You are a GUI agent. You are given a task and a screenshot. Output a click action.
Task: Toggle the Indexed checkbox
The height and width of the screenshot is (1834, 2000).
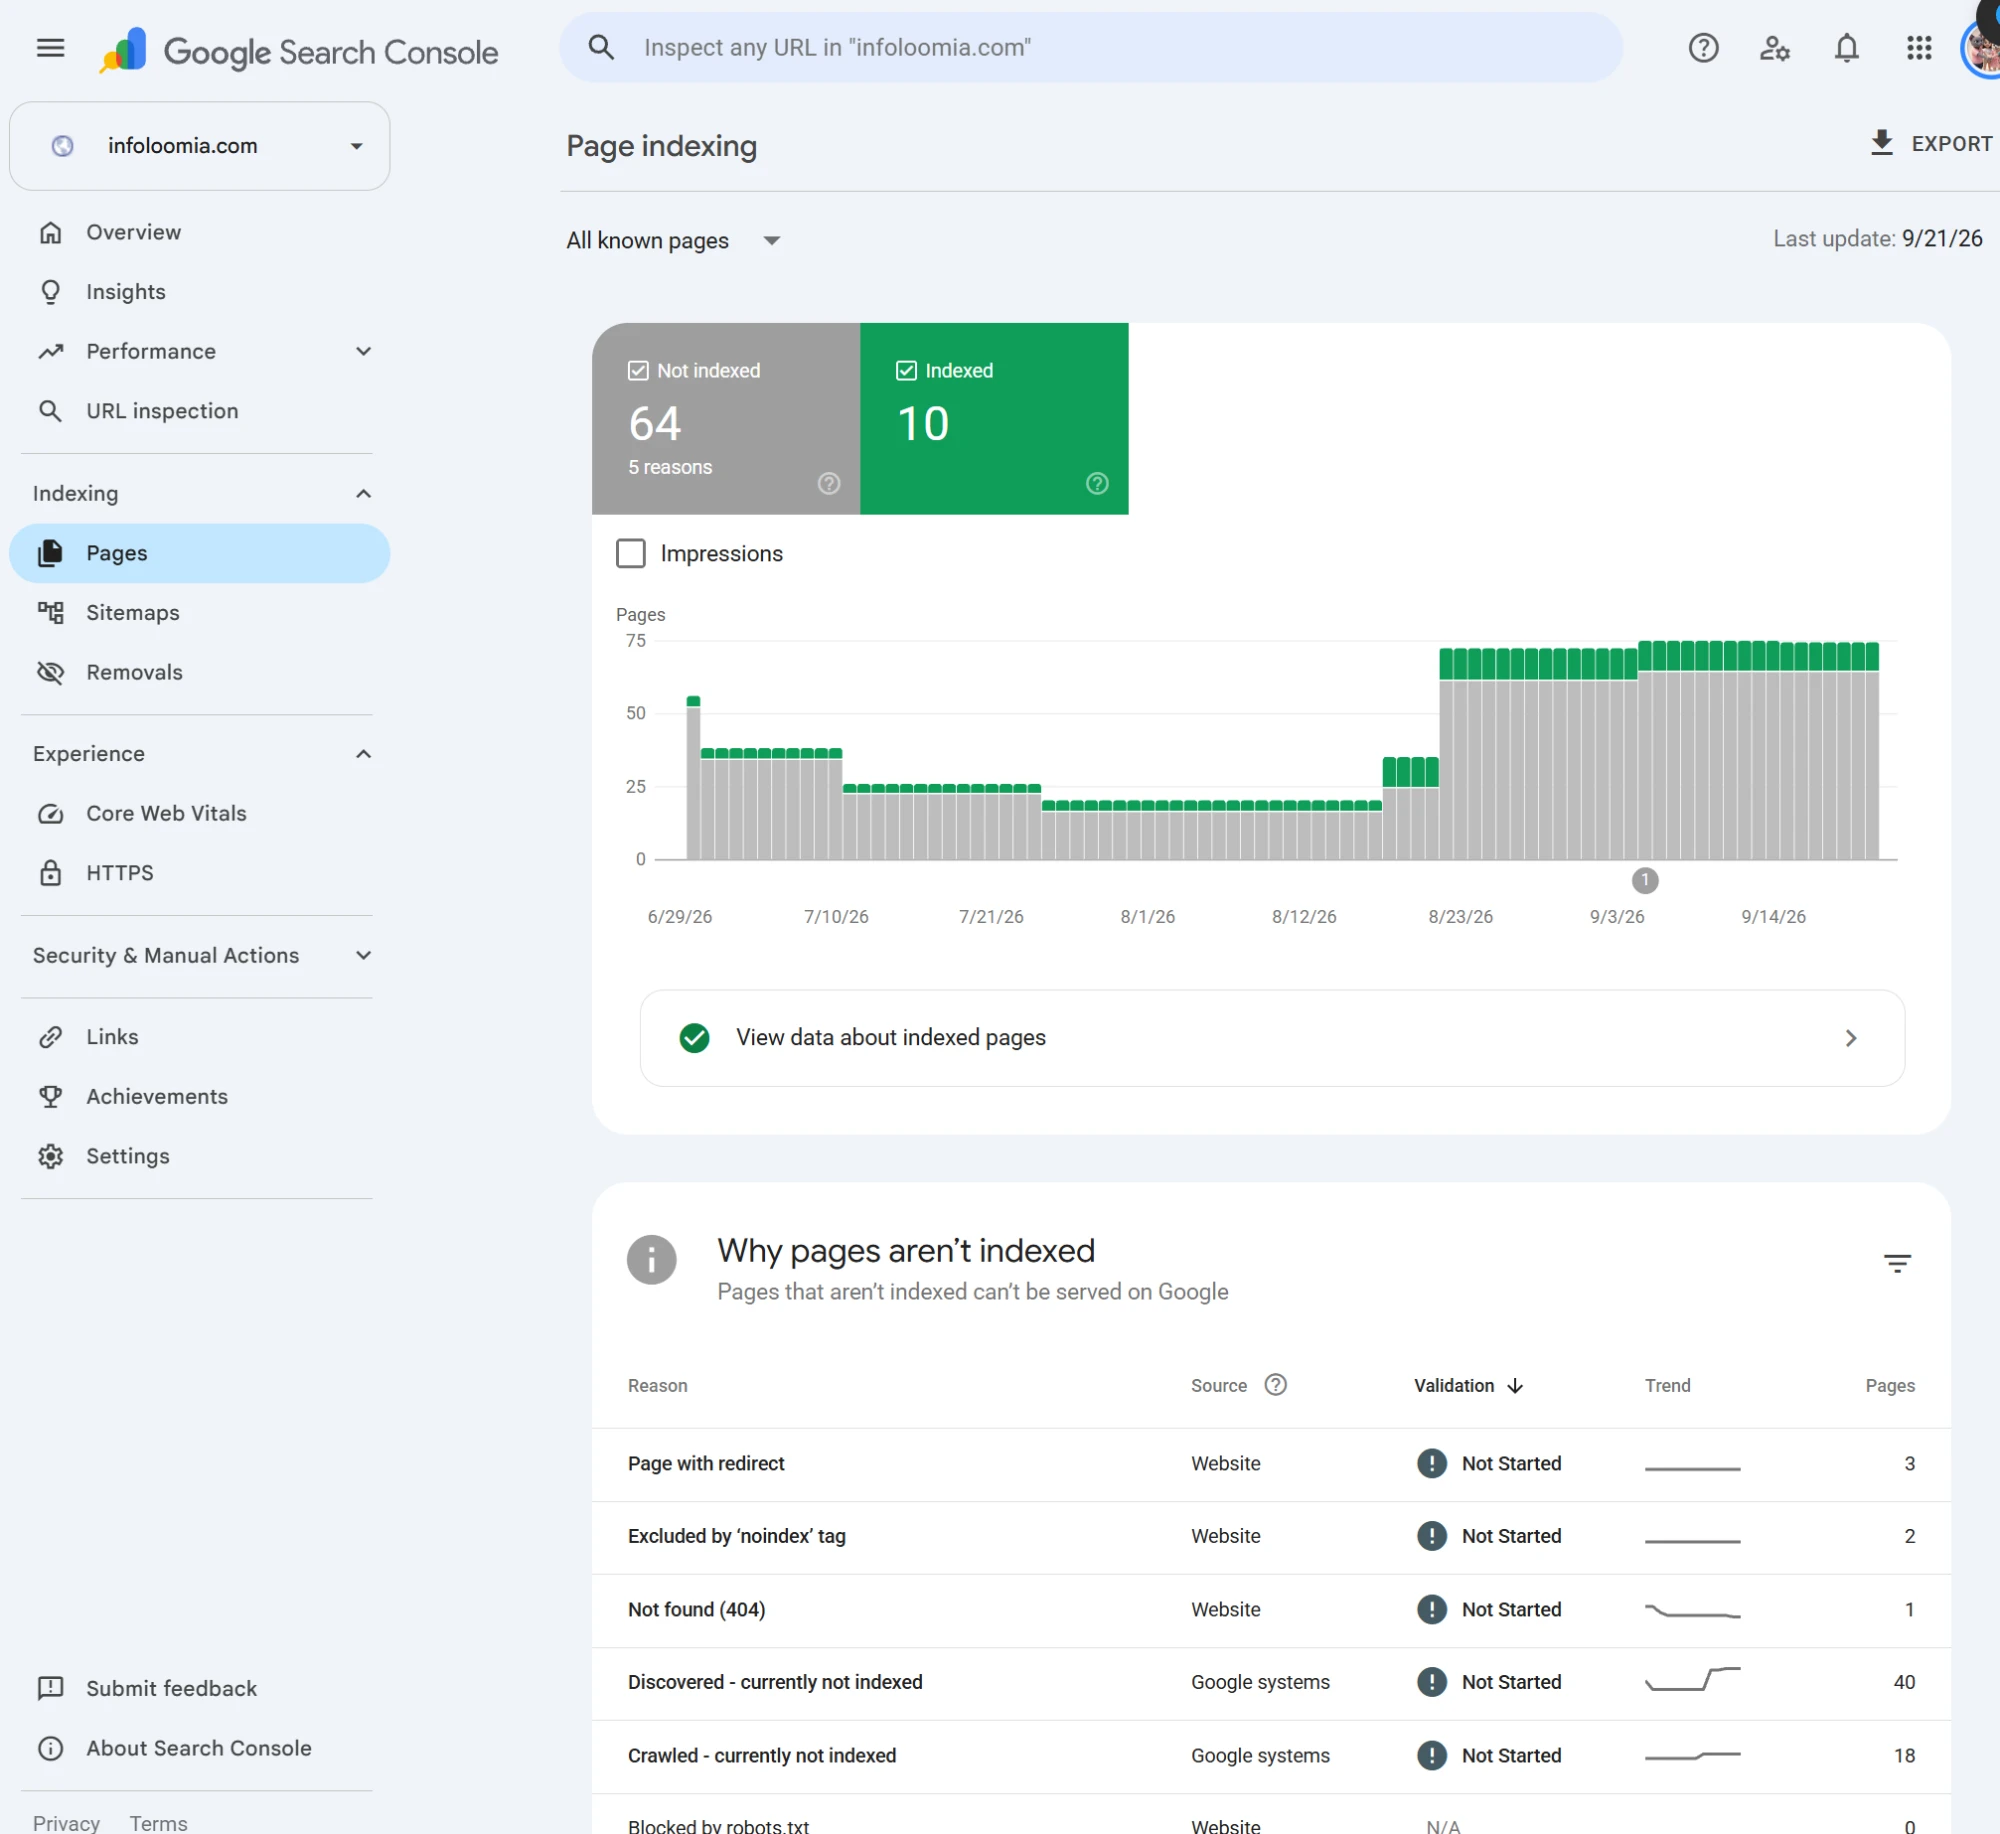[906, 371]
